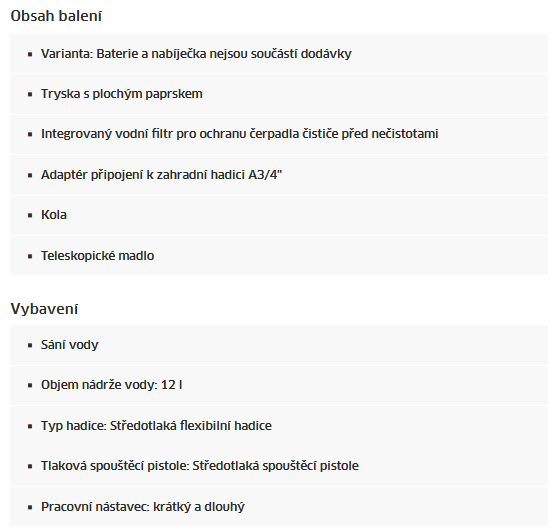Click the bullet before 'Objem nádrže vody'

click(30, 386)
